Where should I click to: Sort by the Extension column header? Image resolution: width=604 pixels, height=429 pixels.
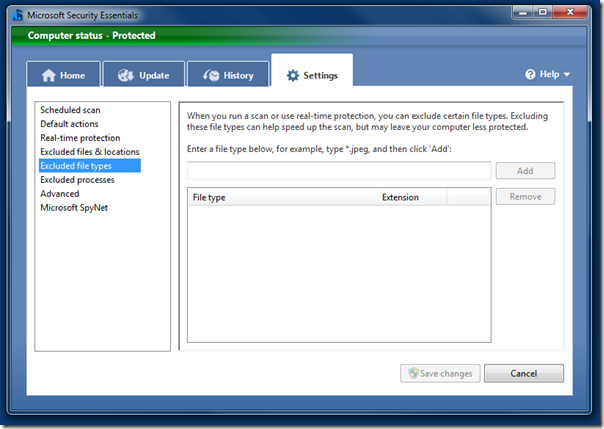tap(412, 197)
